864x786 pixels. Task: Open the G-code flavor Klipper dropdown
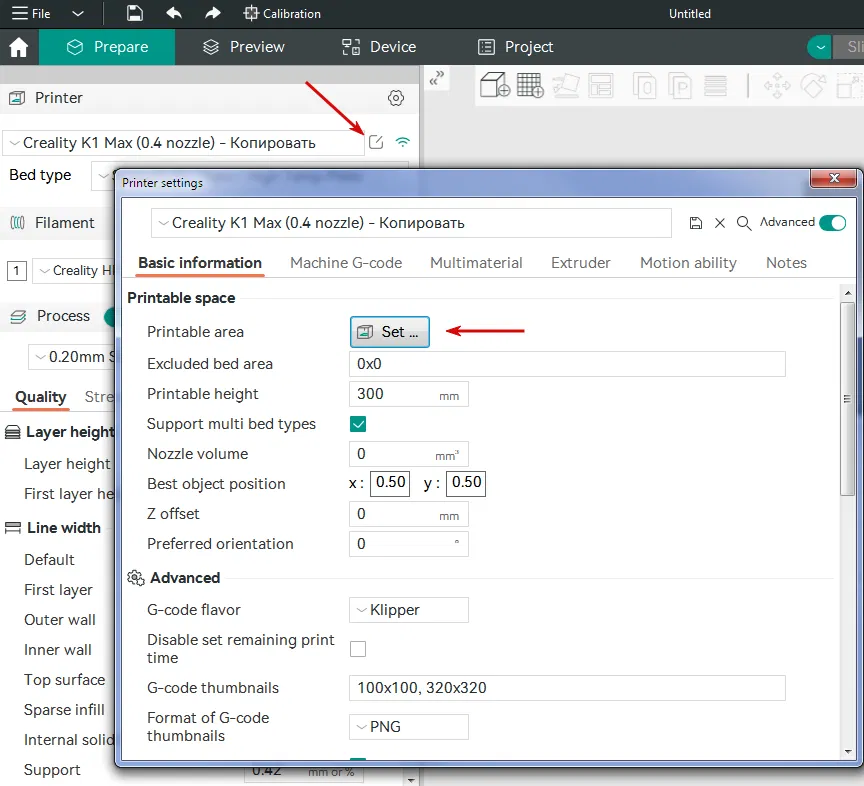[409, 610]
